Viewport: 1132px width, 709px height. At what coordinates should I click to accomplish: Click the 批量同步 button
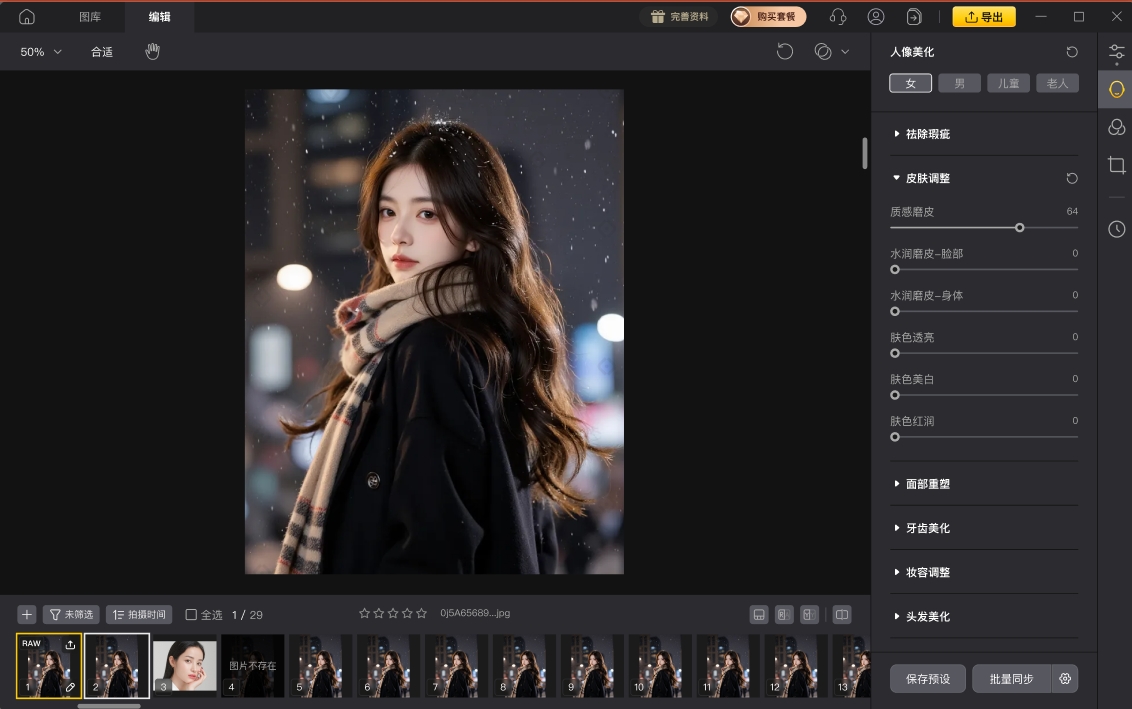coord(1011,679)
